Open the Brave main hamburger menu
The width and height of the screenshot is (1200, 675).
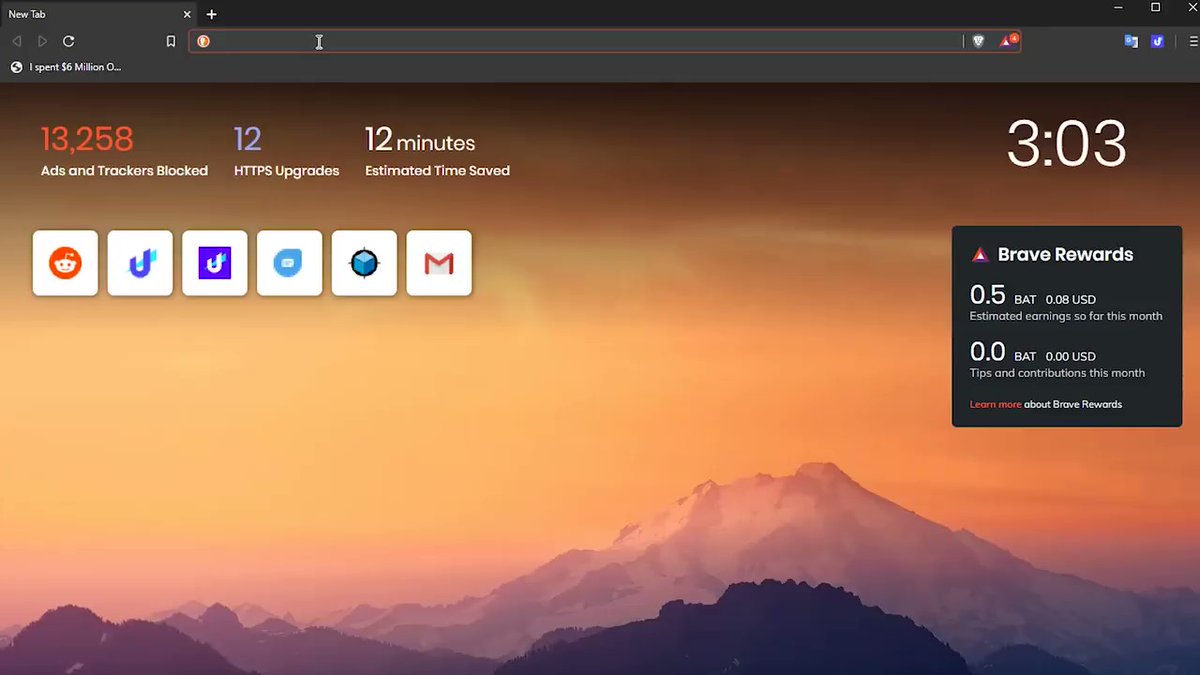coord(1193,41)
